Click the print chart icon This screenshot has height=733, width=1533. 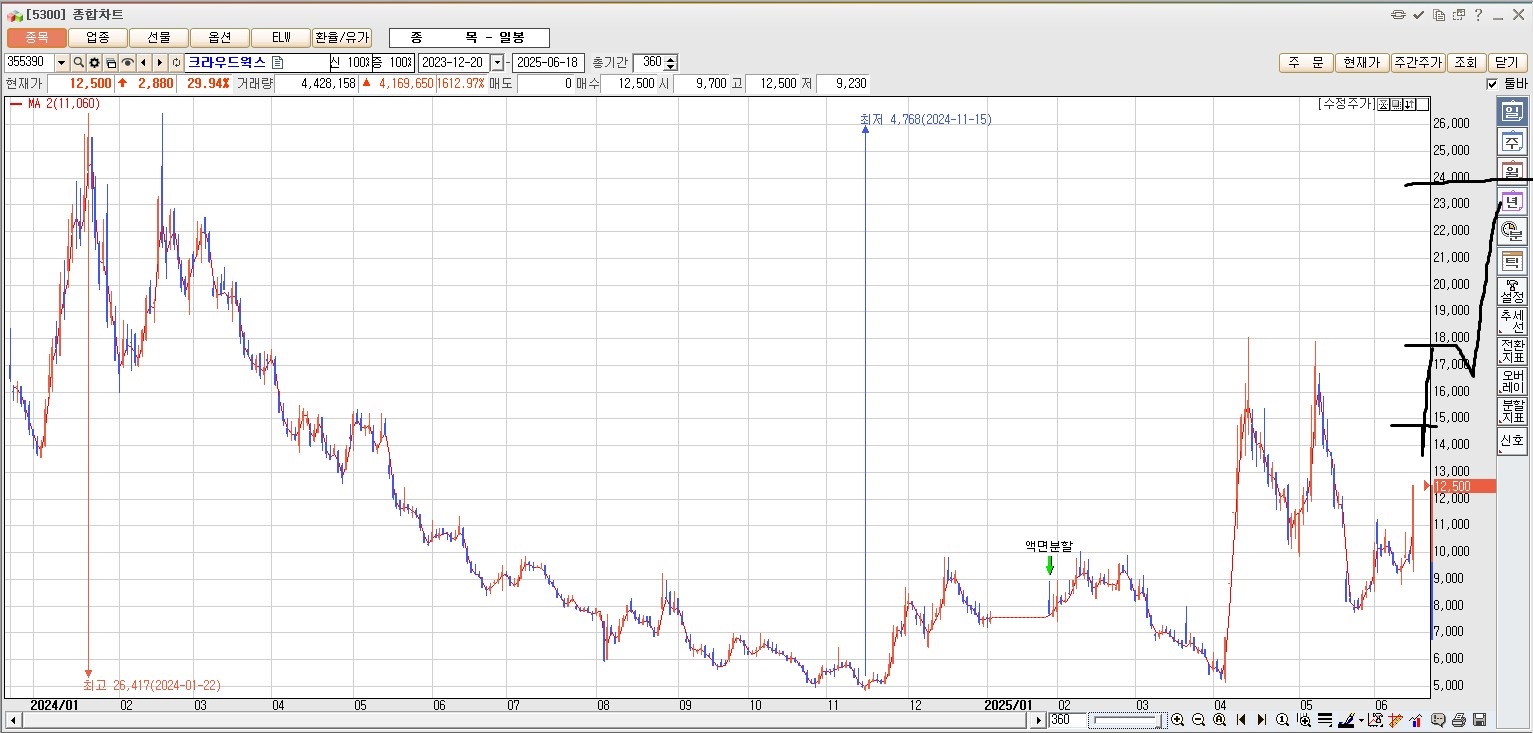tap(1459, 720)
